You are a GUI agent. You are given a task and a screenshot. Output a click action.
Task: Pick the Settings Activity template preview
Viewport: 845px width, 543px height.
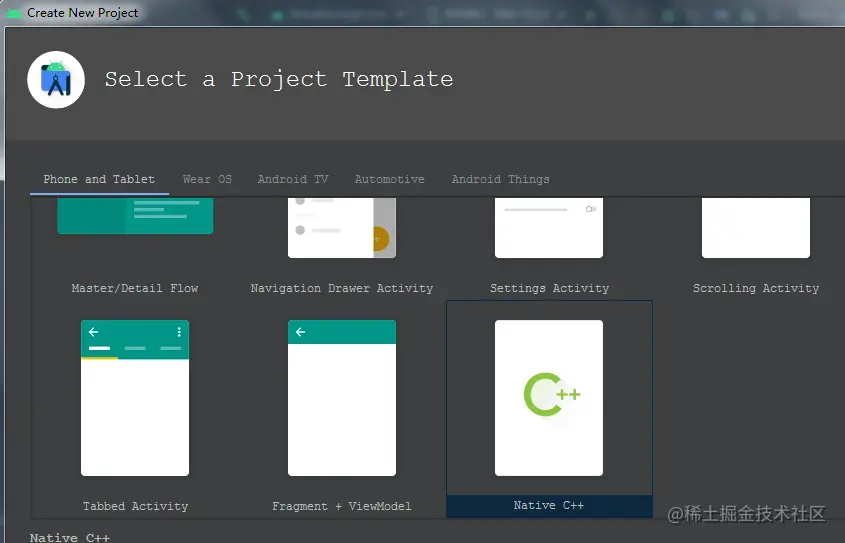tap(549, 227)
